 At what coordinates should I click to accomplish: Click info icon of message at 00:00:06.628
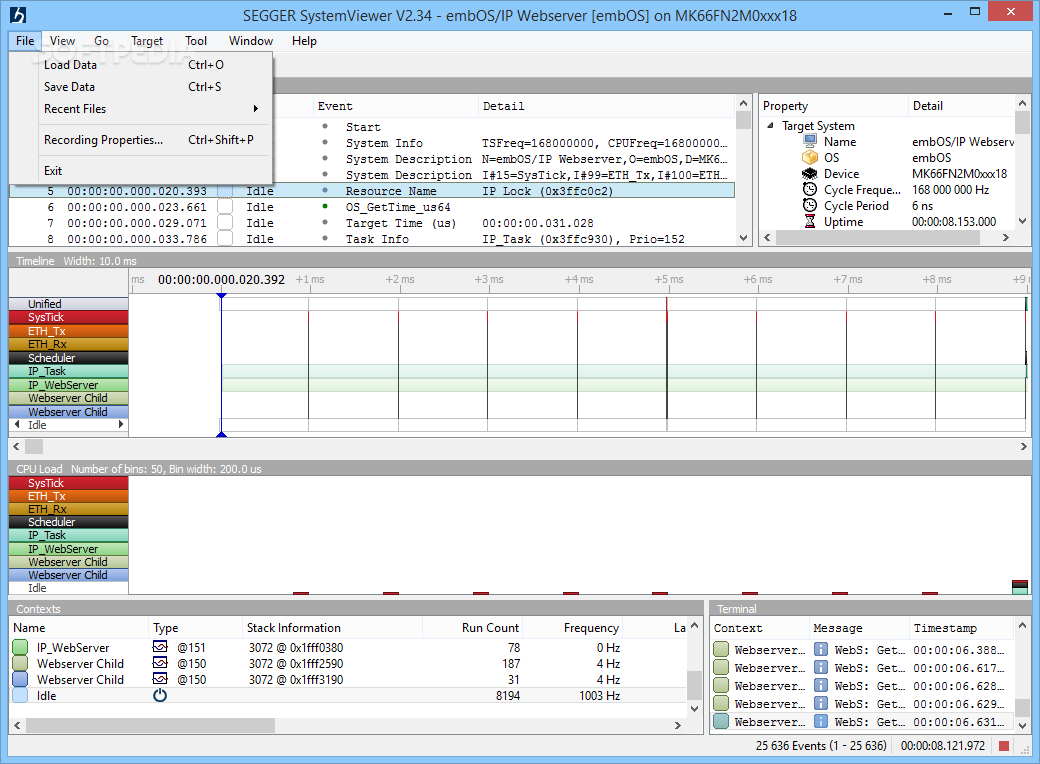coord(820,685)
